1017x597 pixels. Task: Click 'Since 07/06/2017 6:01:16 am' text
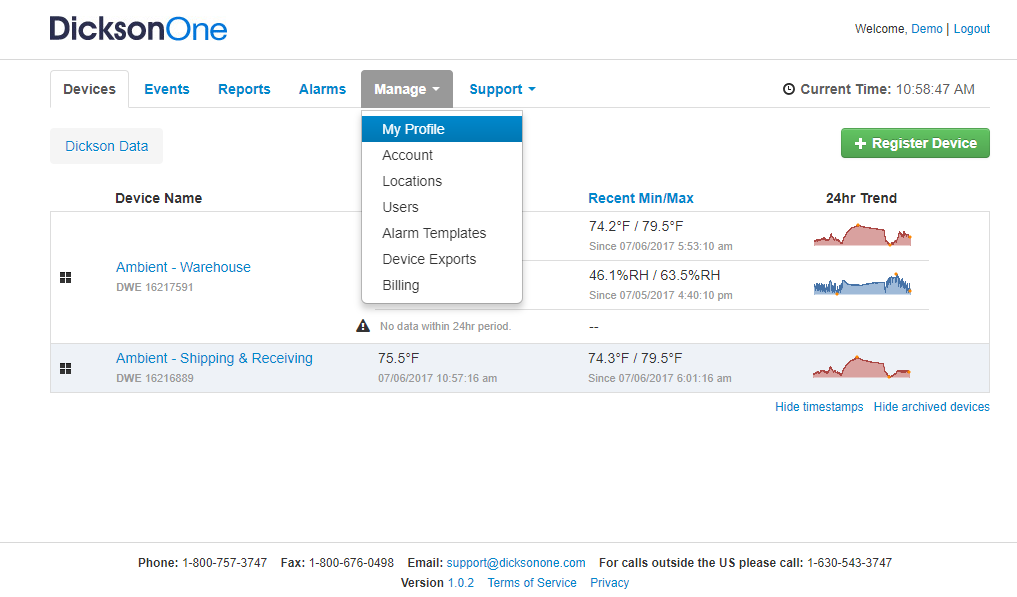pos(660,378)
